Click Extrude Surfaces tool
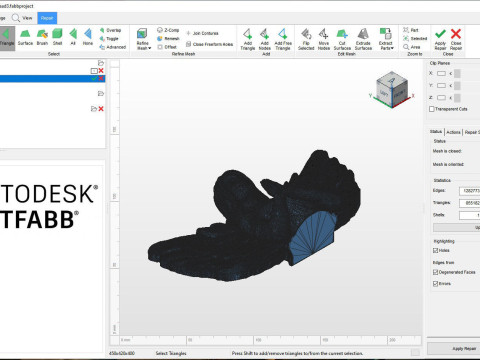This screenshot has width=480, height=360. [363, 39]
